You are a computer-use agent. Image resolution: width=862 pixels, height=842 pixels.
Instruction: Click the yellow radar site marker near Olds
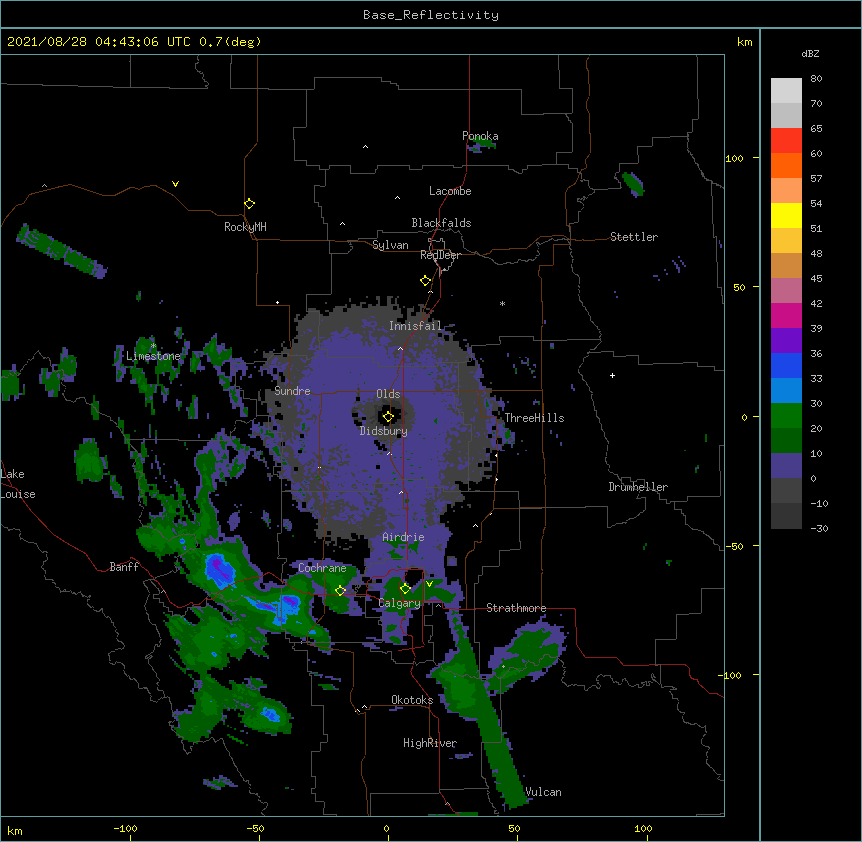tap(388, 417)
